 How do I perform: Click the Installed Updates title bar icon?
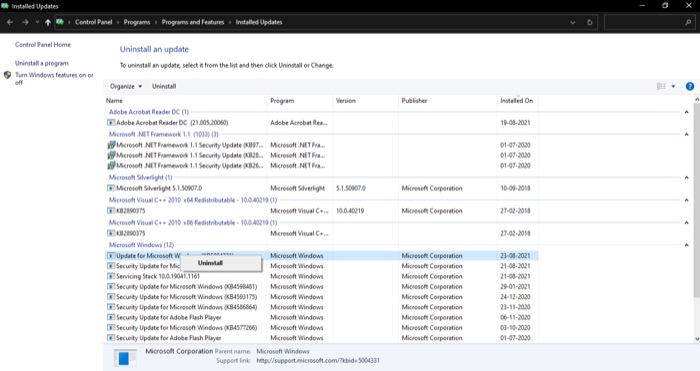5,6
